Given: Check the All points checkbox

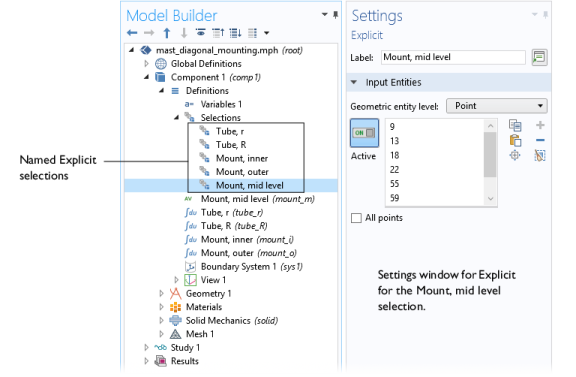Looking at the screenshot, I should [x=356, y=218].
